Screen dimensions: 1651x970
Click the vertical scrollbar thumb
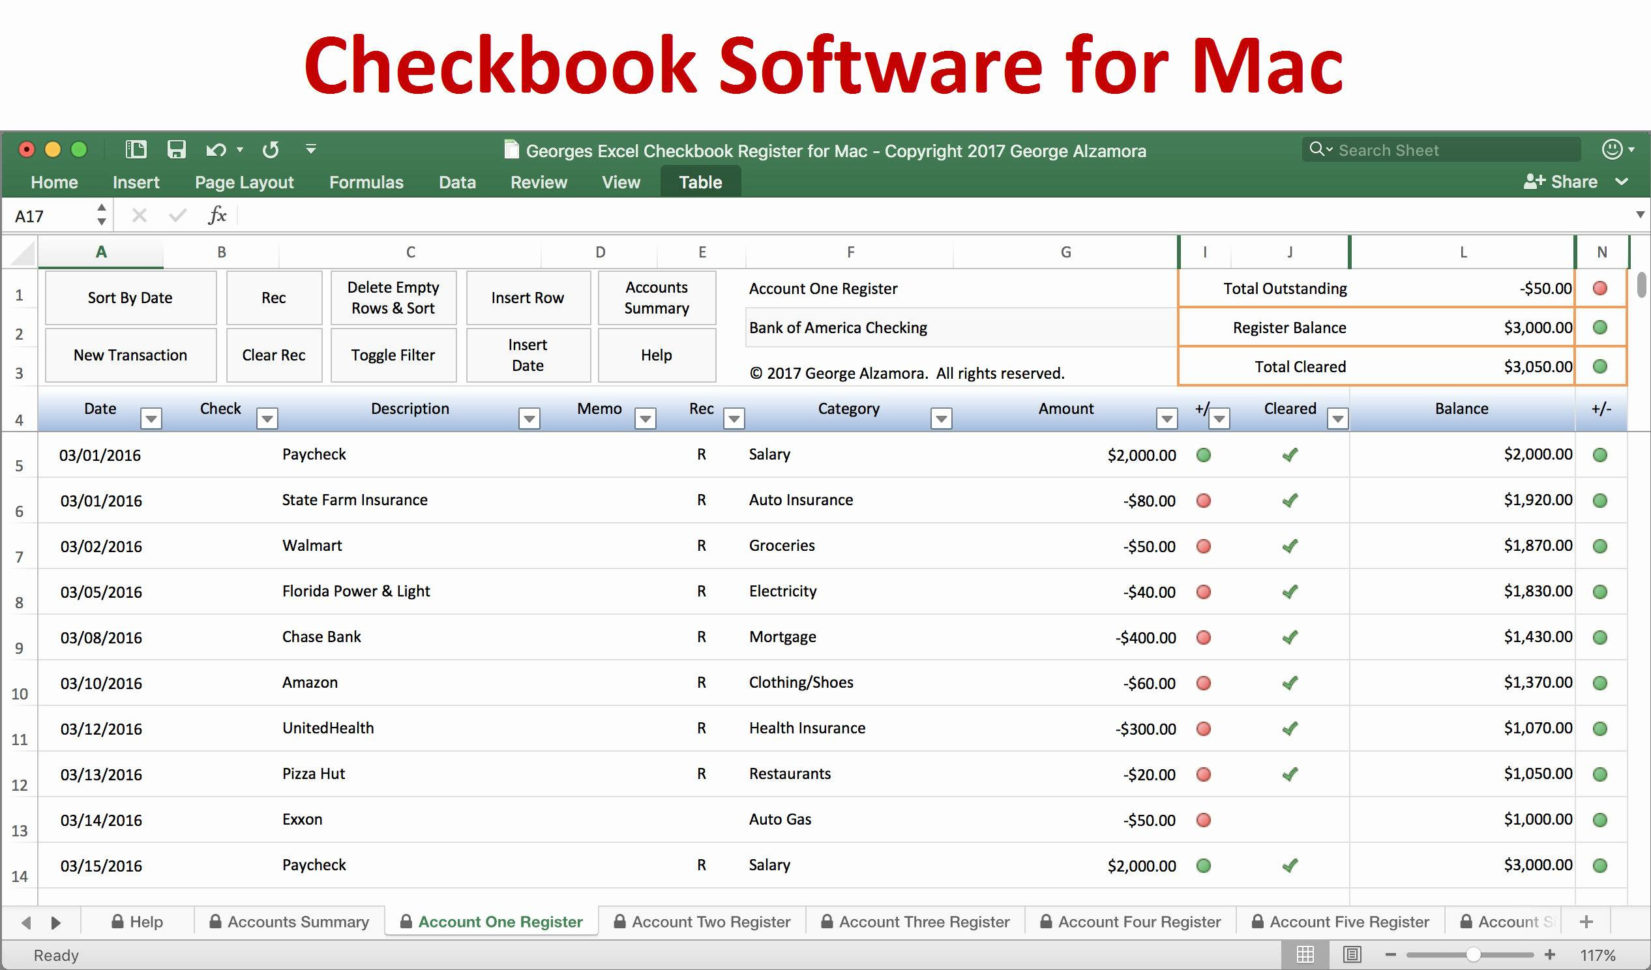1641,285
